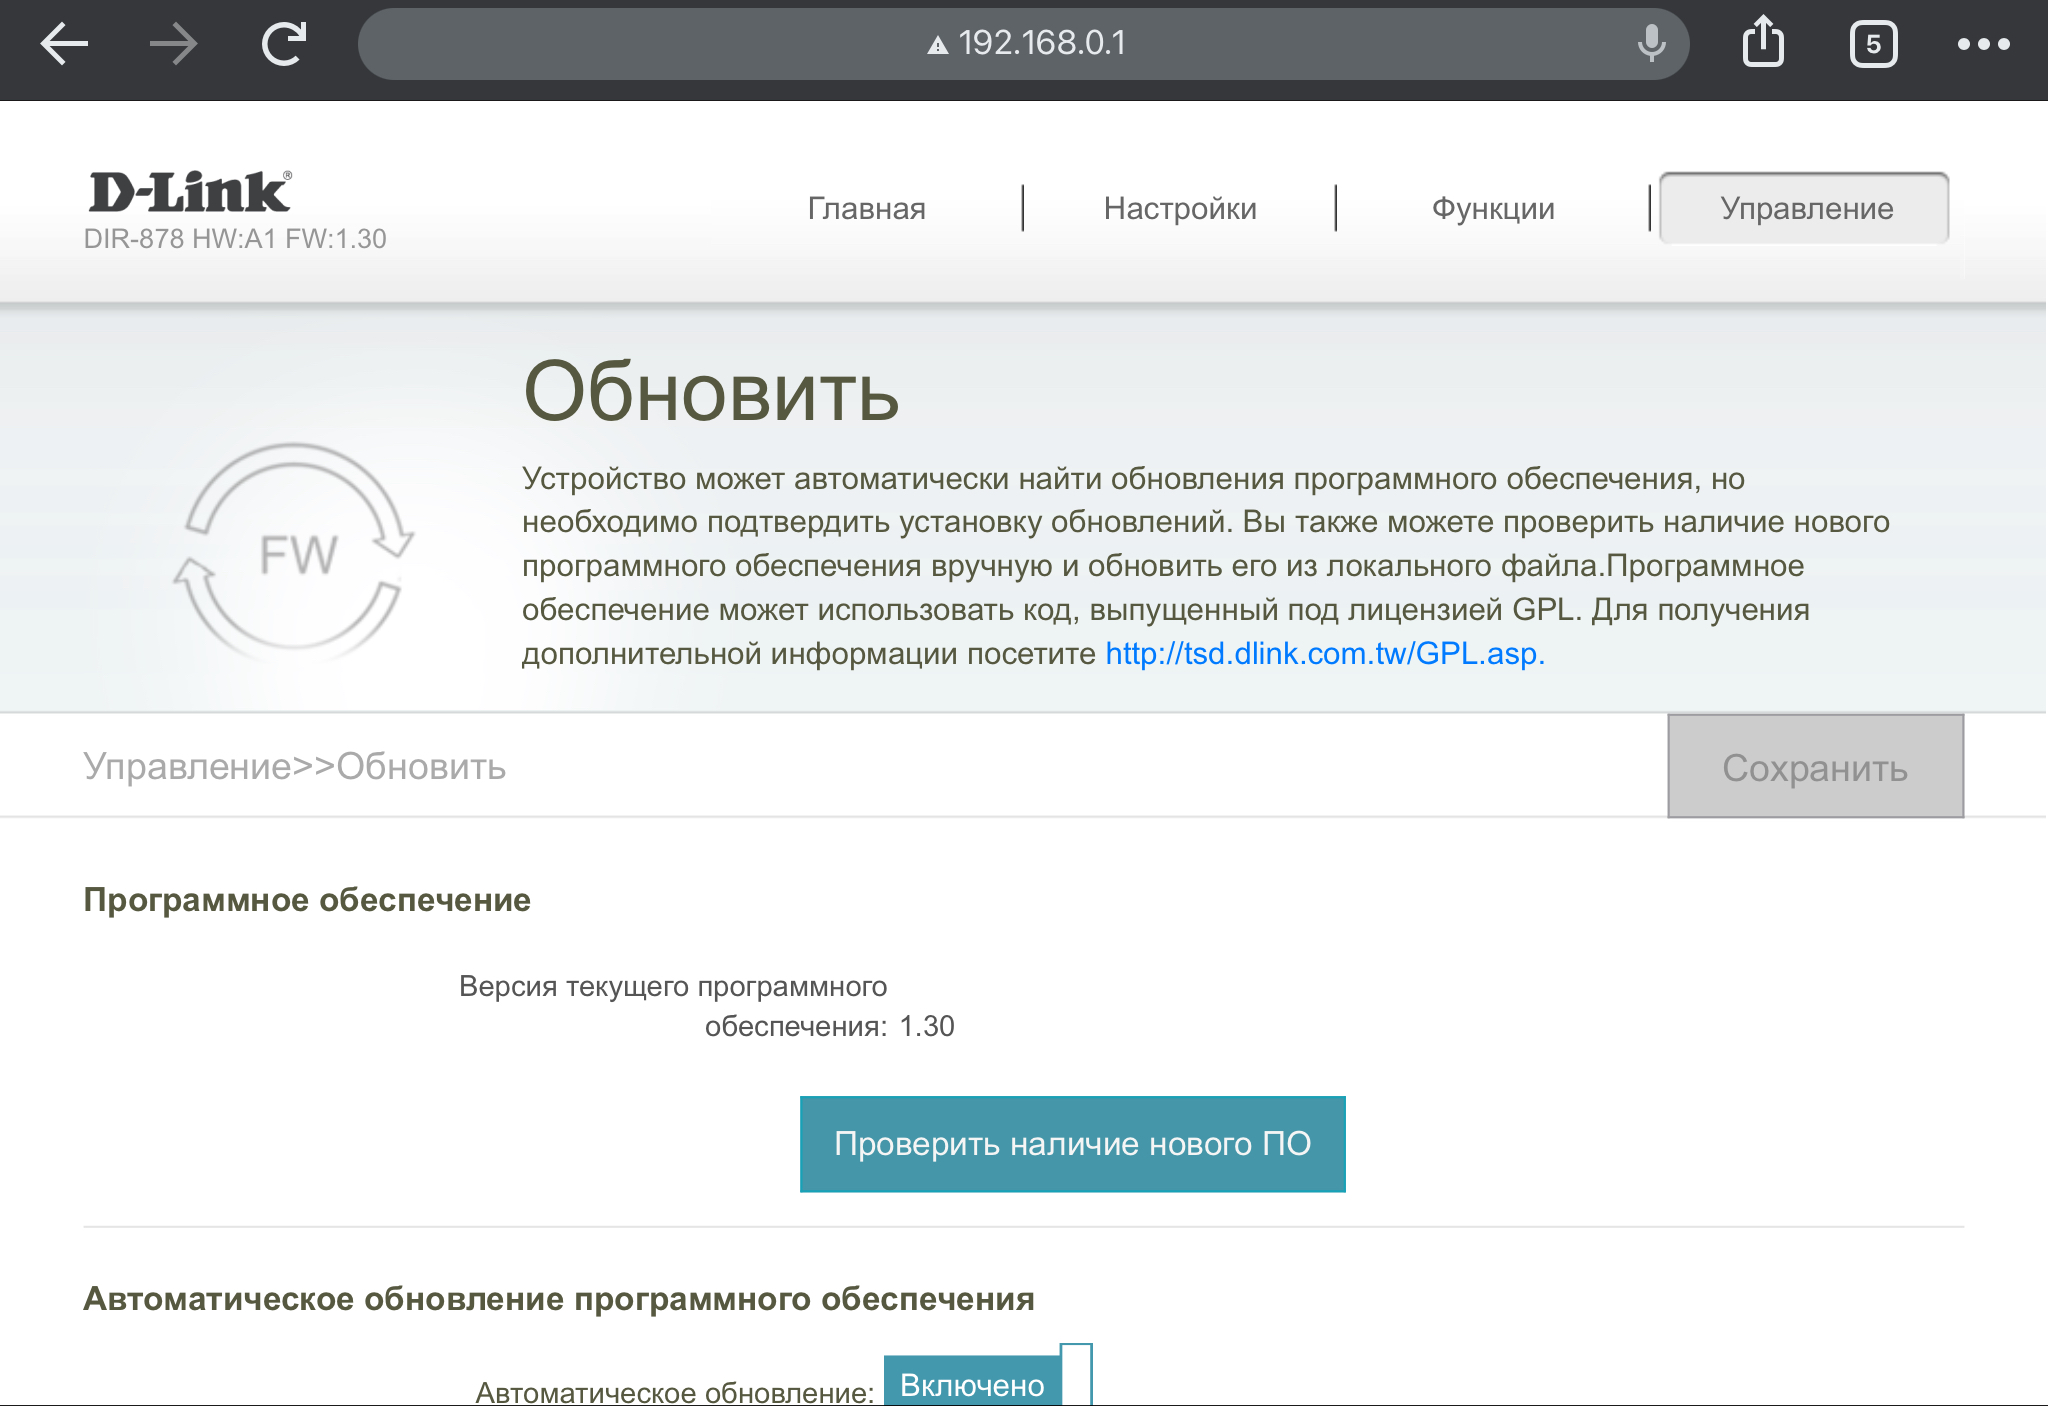Viewport: 2048px width, 1406px height.
Task: Click the Управление>>Обновить breadcrumb
Action: coord(294,766)
